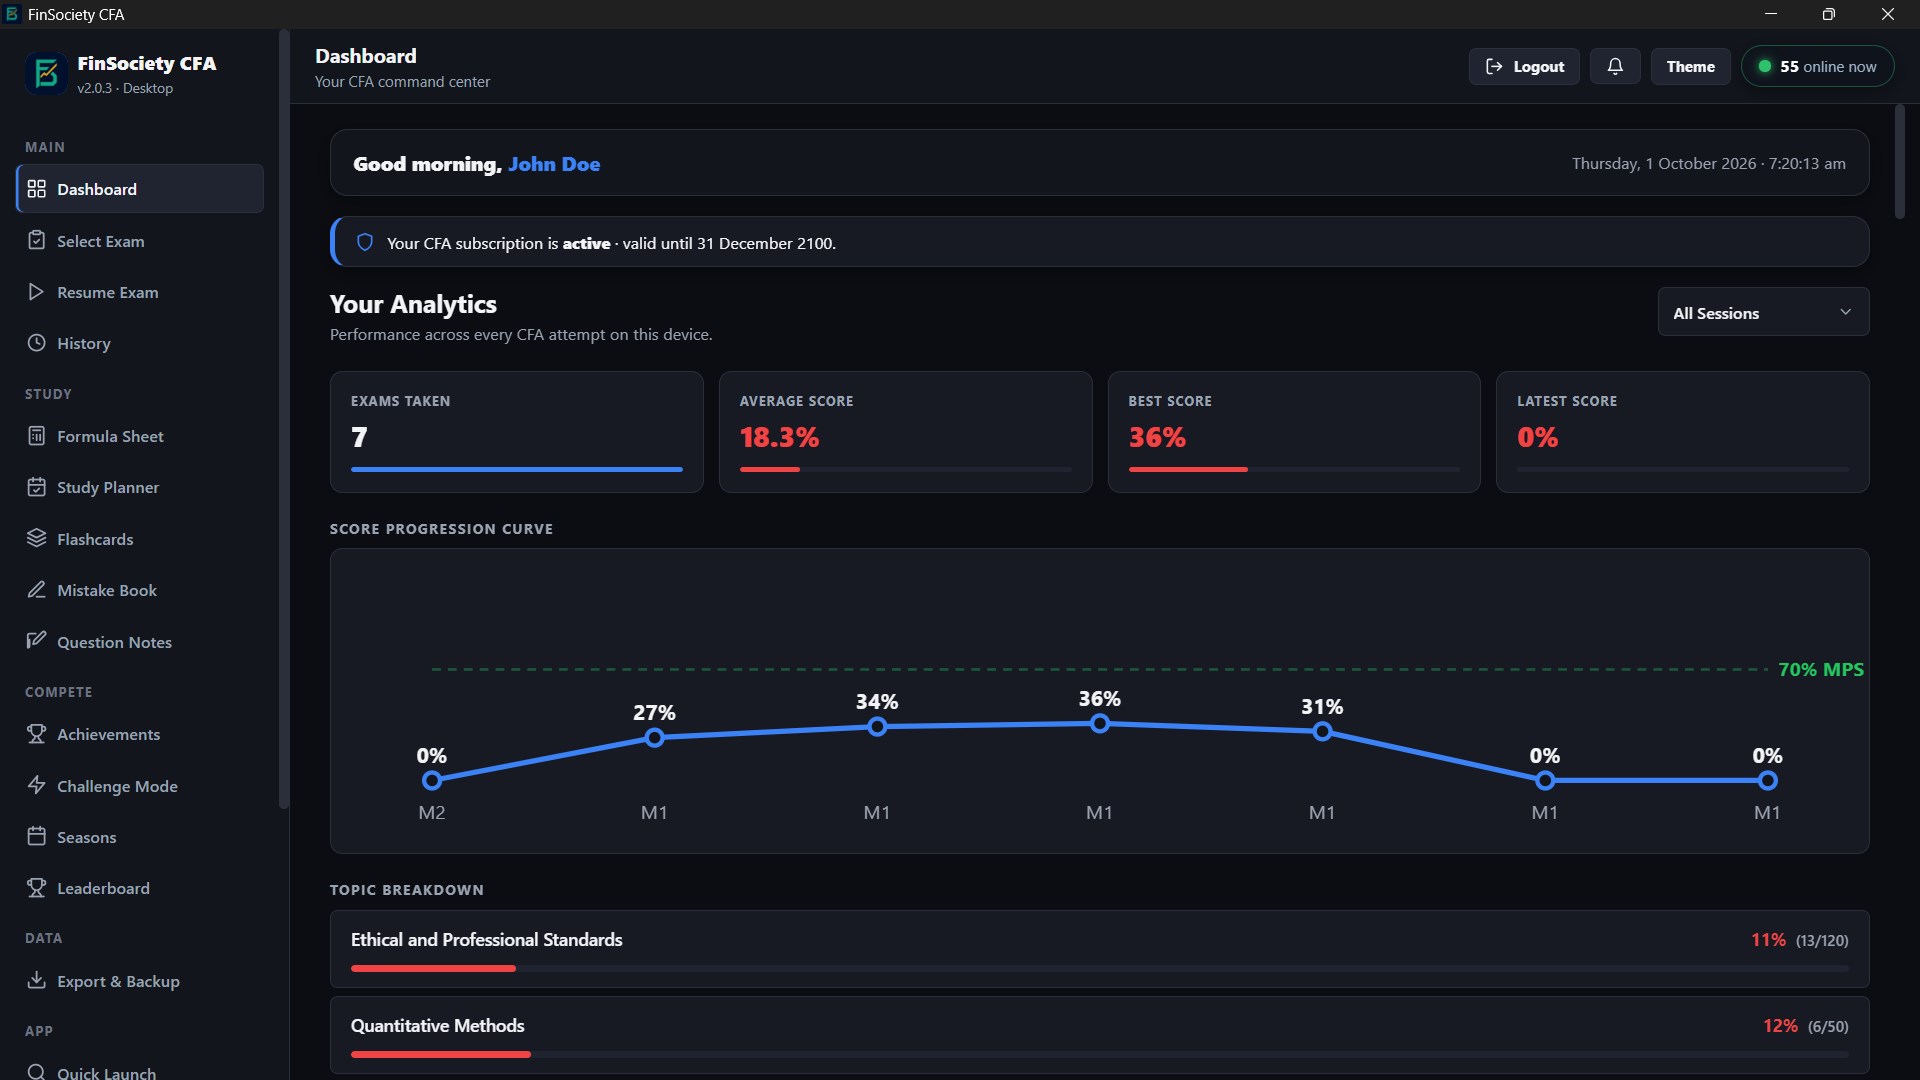Click the Formula Sheet calculator icon
1920x1080 pixels.
tap(37, 436)
